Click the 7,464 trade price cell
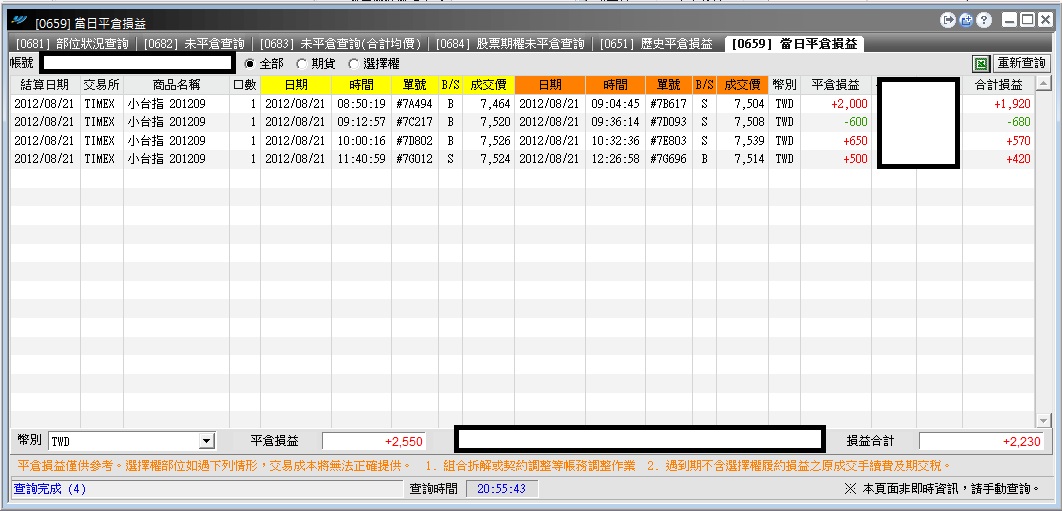 (488, 104)
